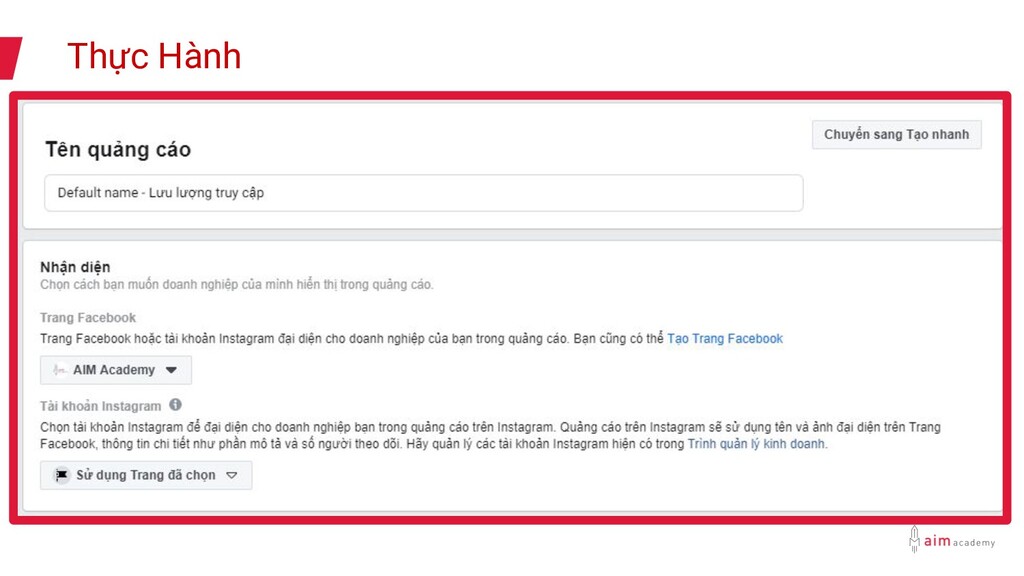Open 'Tạo Trang Facebook' link

tap(724, 338)
